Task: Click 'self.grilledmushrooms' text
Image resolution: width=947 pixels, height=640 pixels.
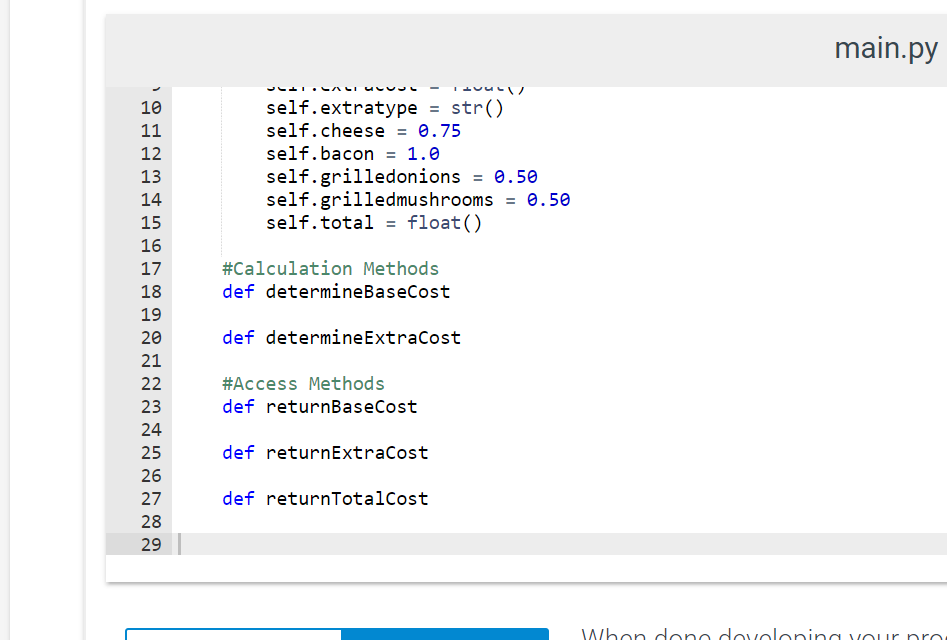Action: tap(379, 200)
